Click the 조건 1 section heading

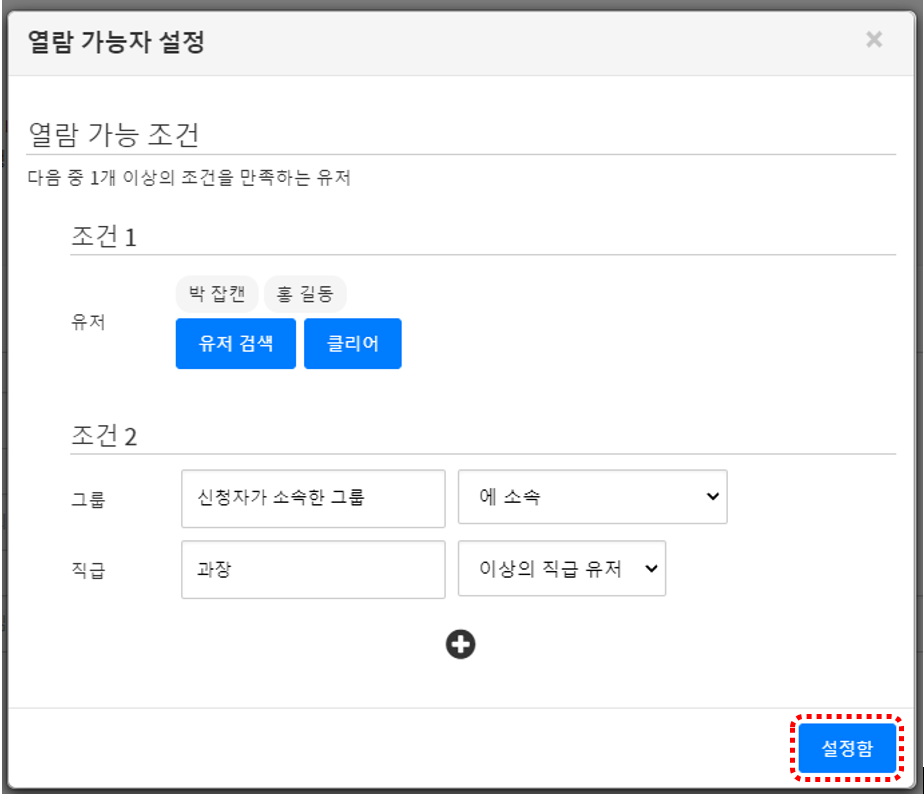point(103,237)
